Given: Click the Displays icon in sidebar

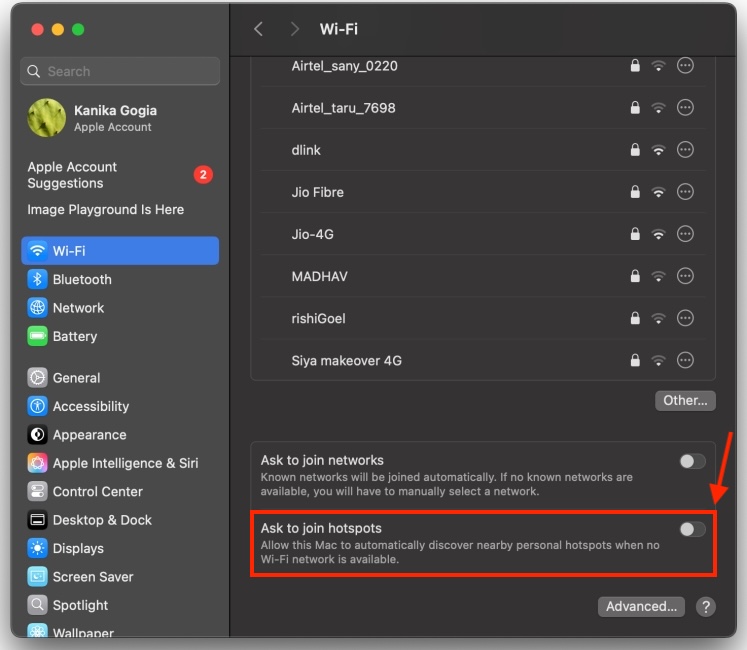Looking at the screenshot, I should coord(37,548).
